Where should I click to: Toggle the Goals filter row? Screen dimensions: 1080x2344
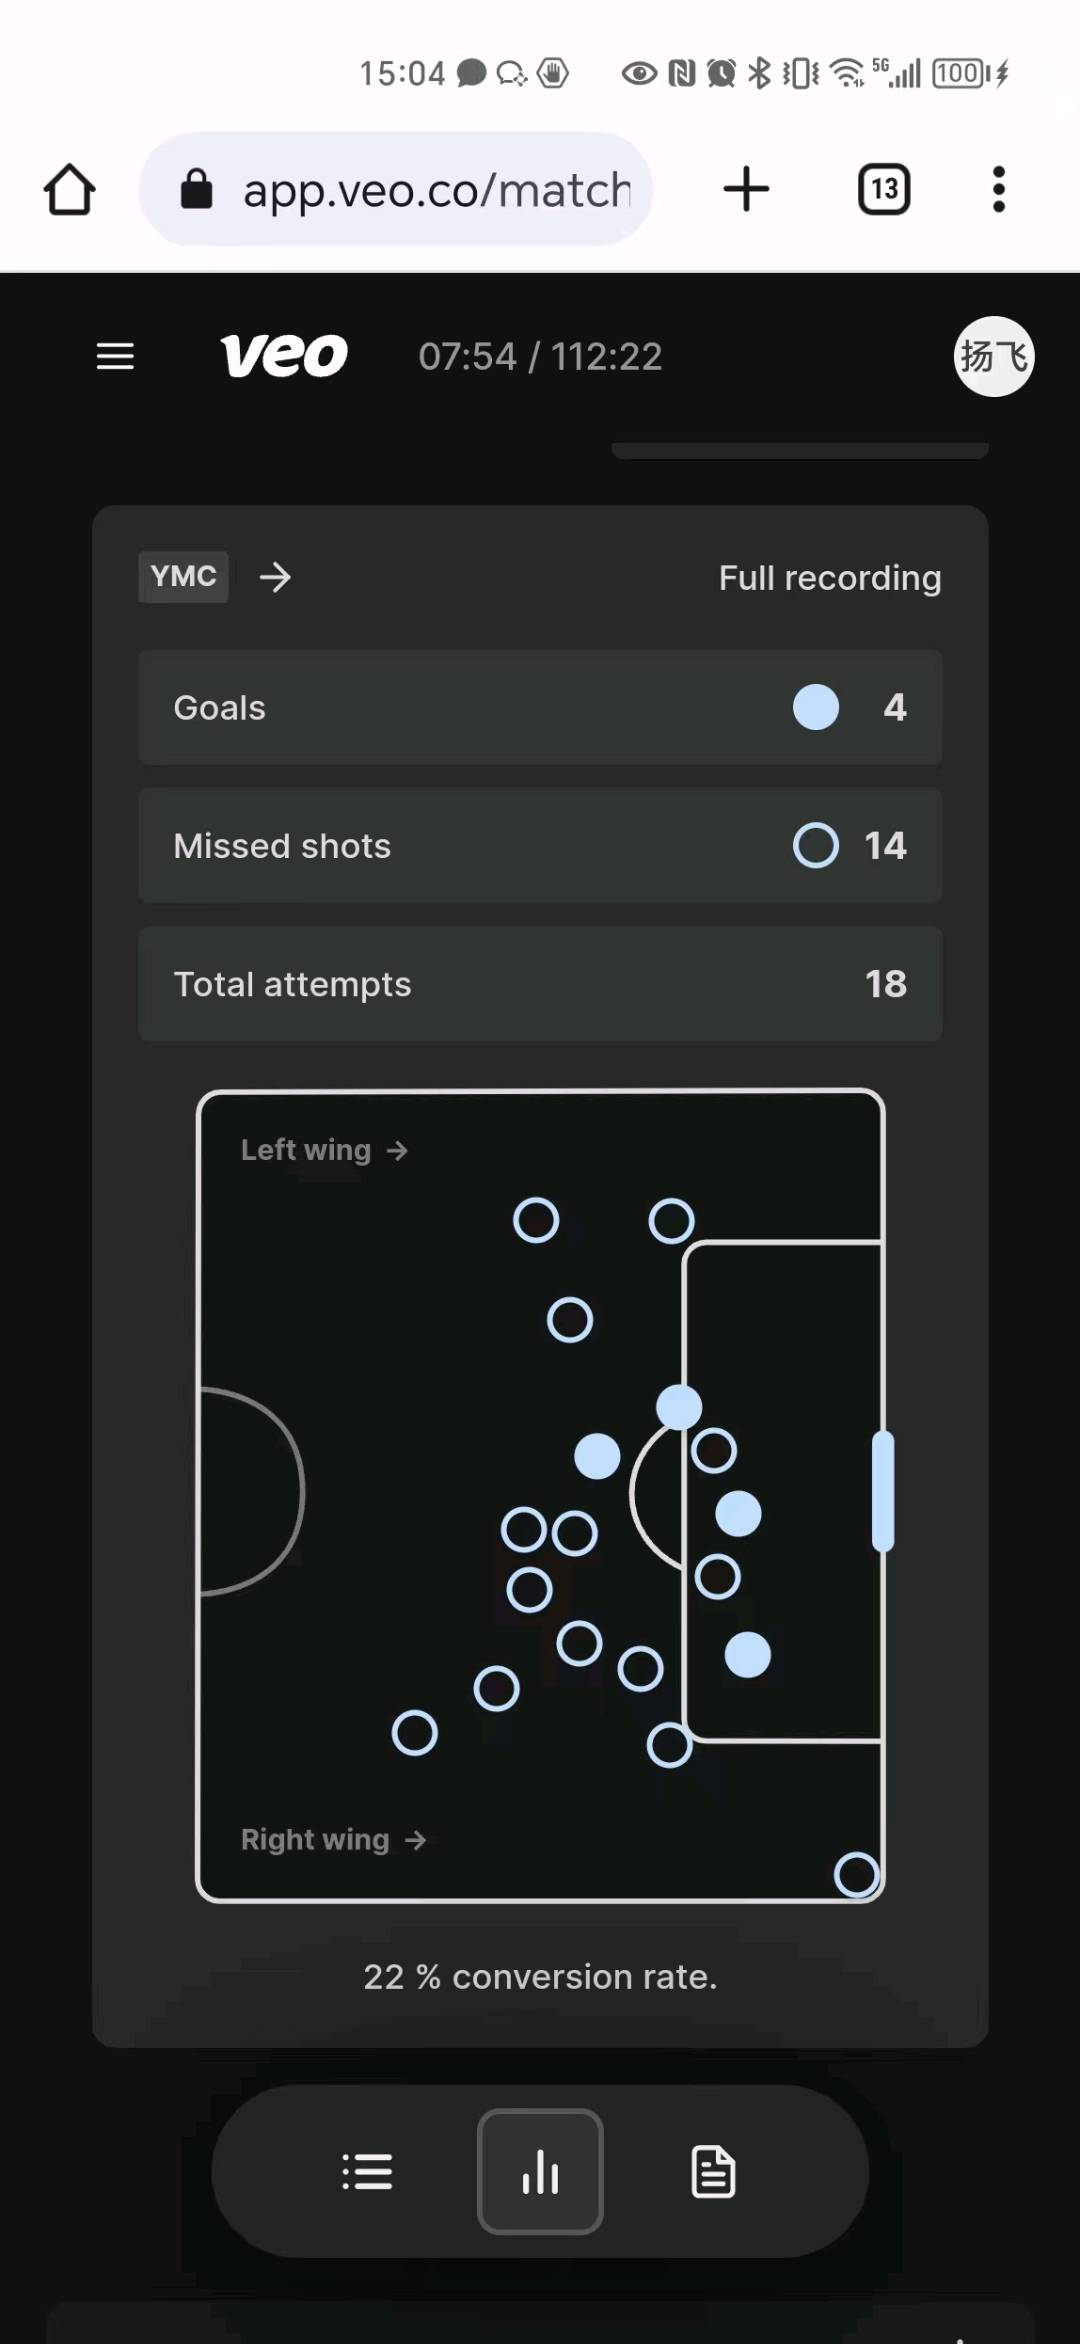pos(540,707)
